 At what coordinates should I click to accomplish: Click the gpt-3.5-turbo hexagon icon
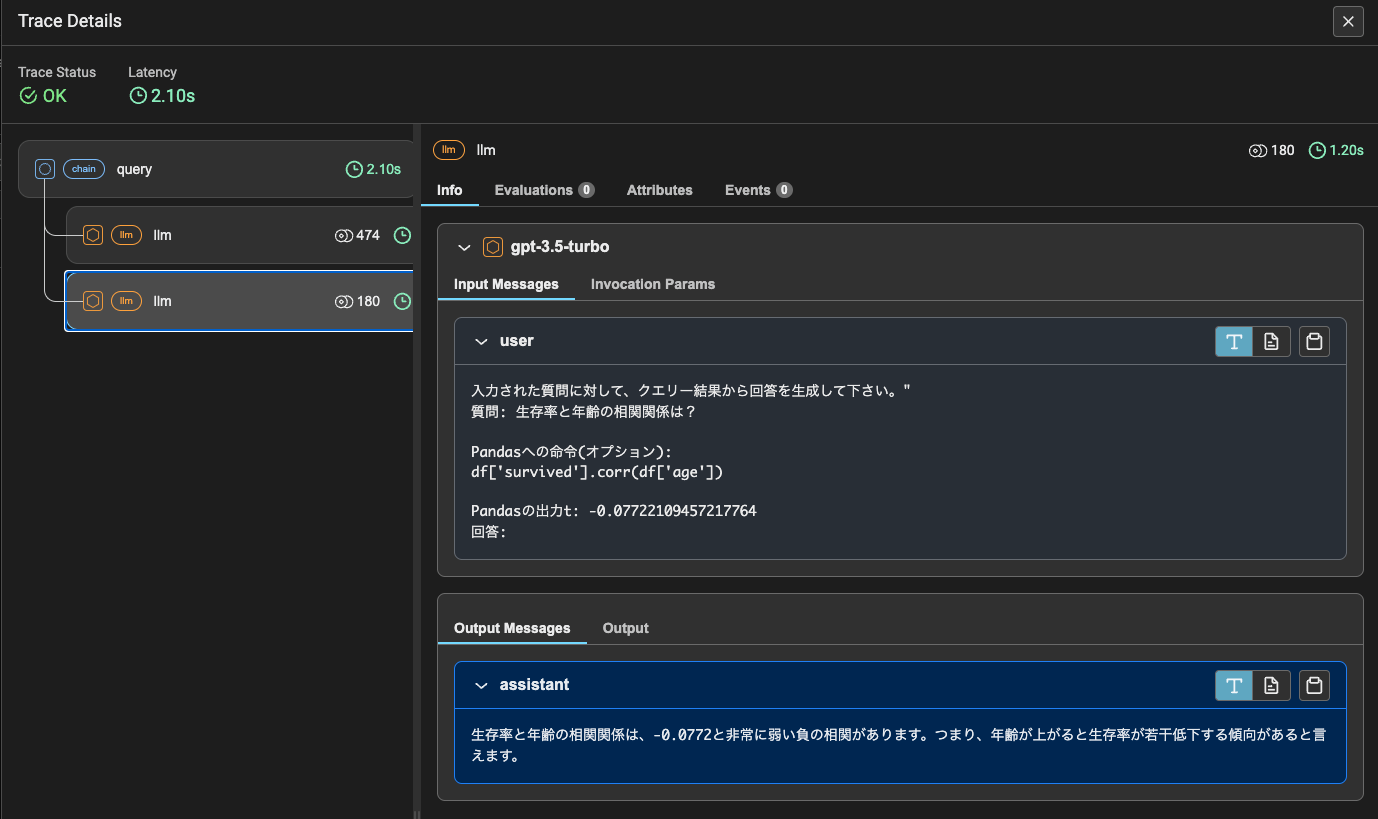[493, 247]
